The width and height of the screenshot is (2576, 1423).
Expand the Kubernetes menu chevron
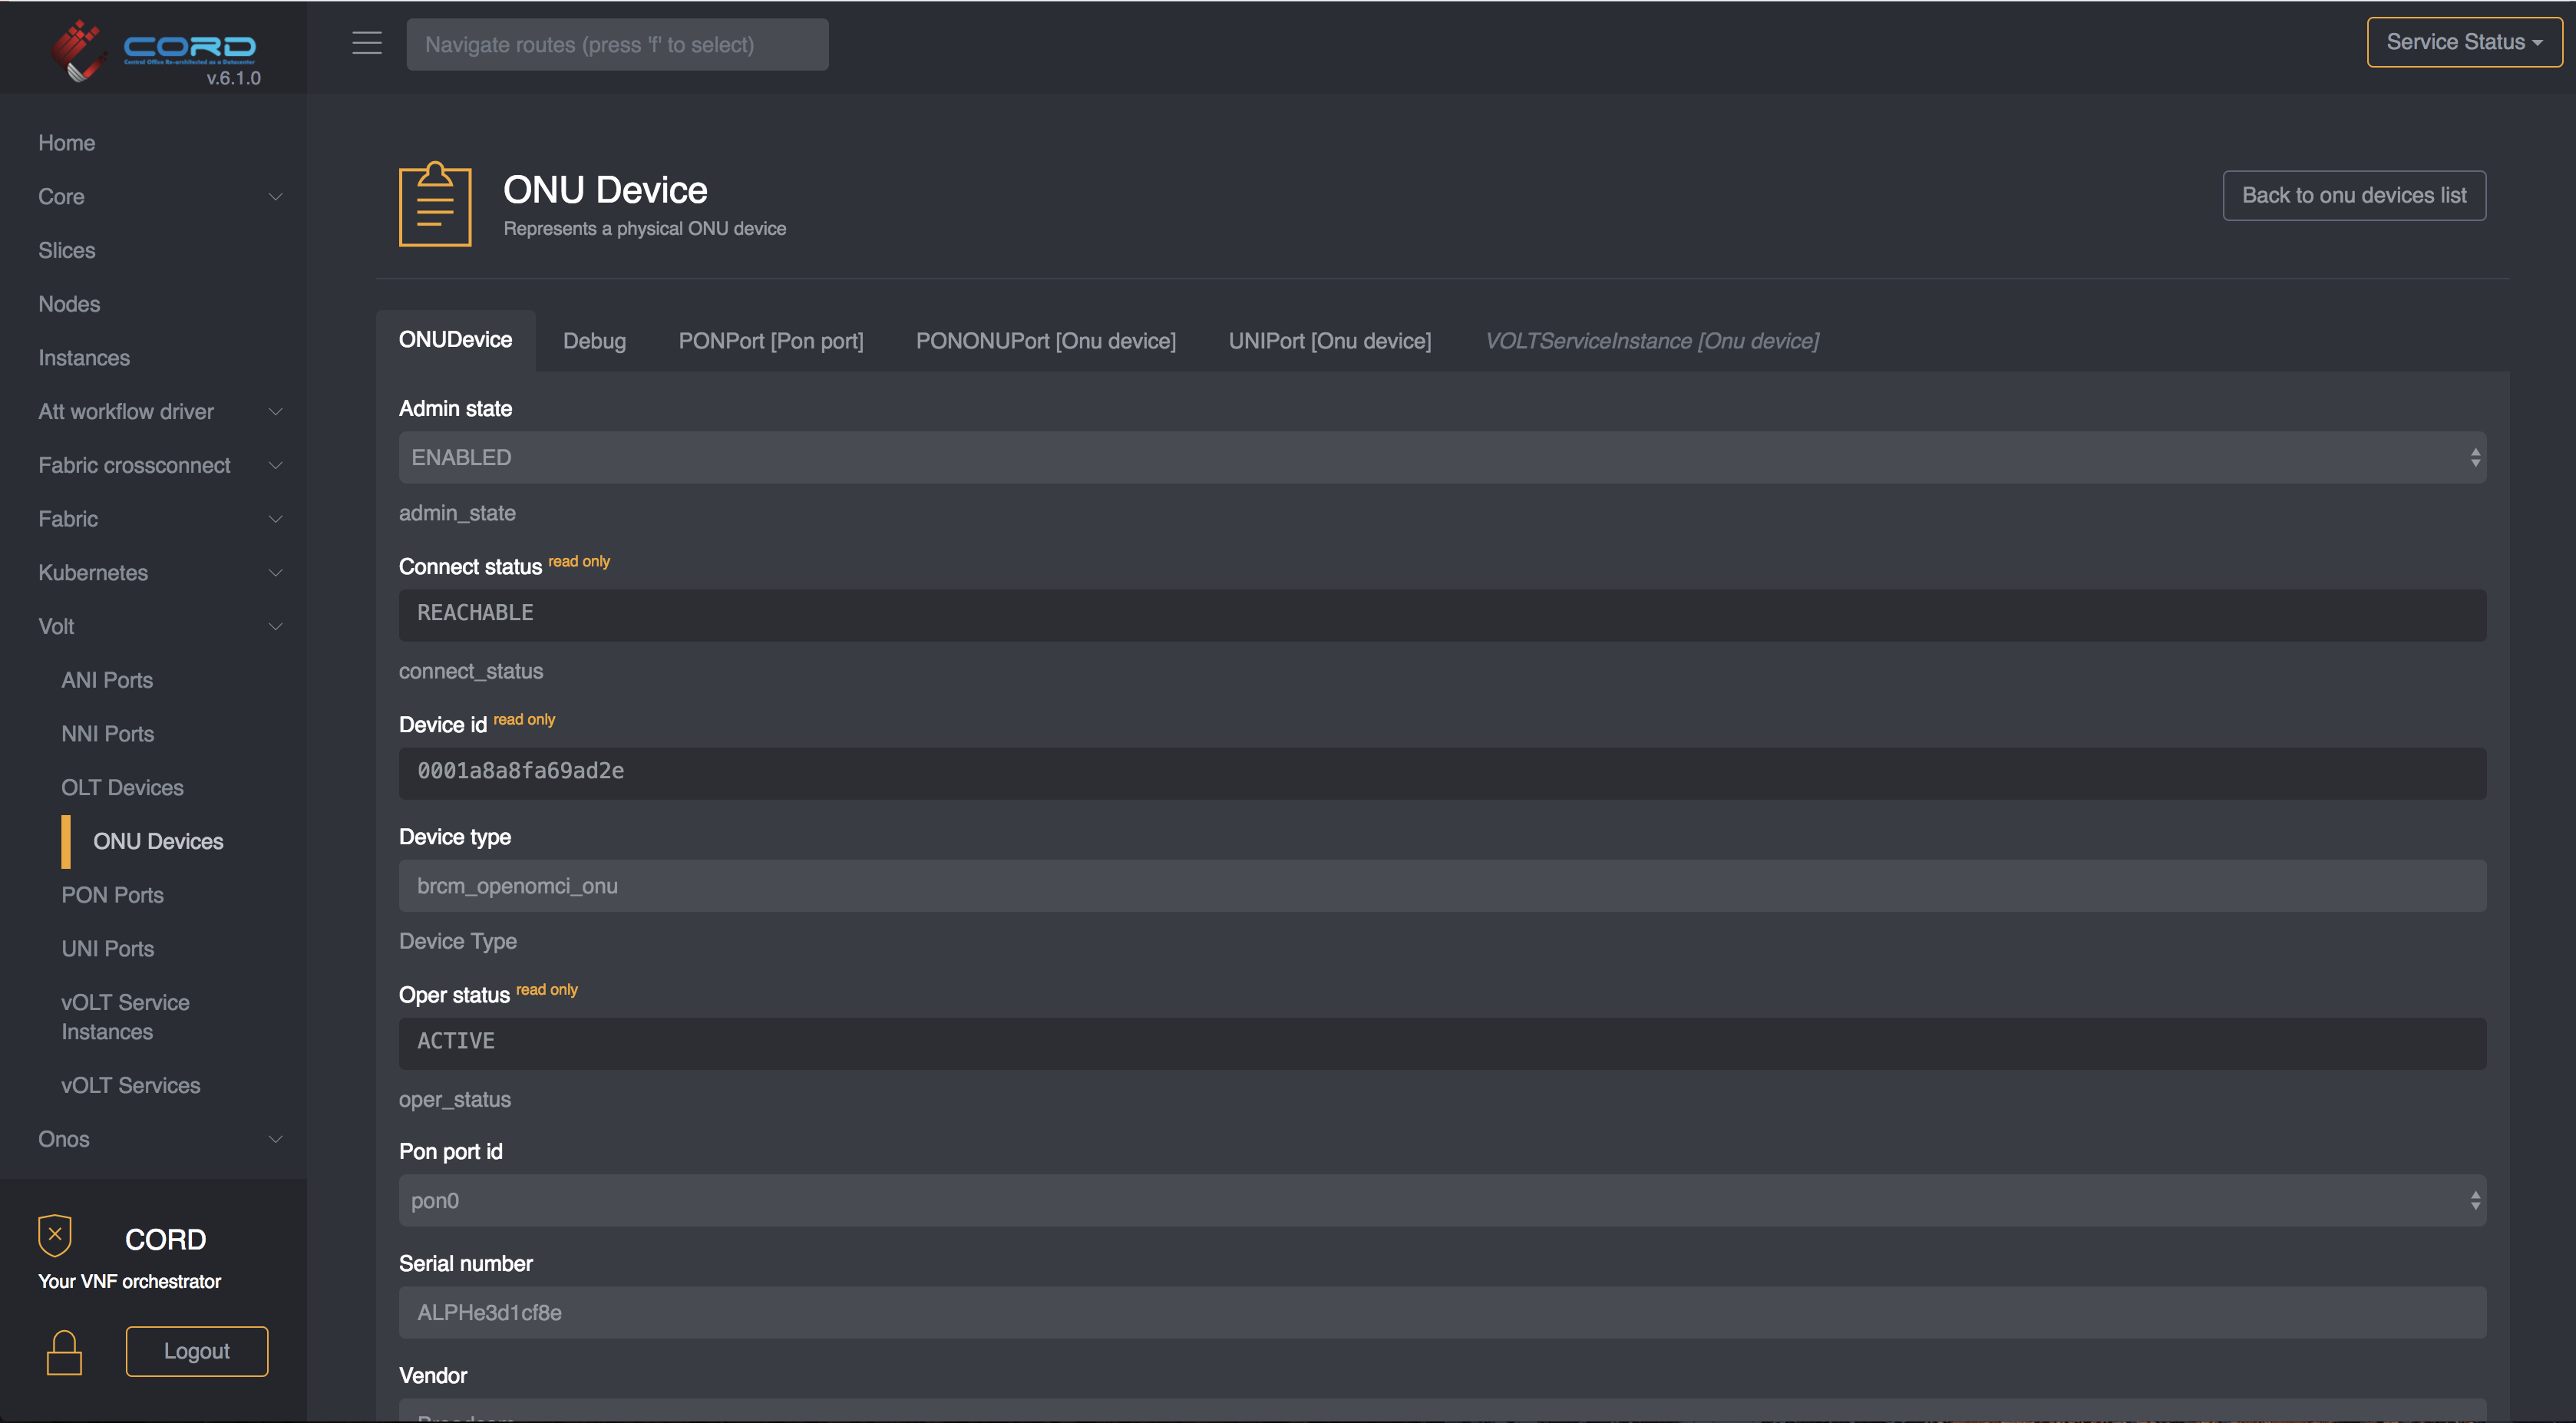[x=275, y=573]
